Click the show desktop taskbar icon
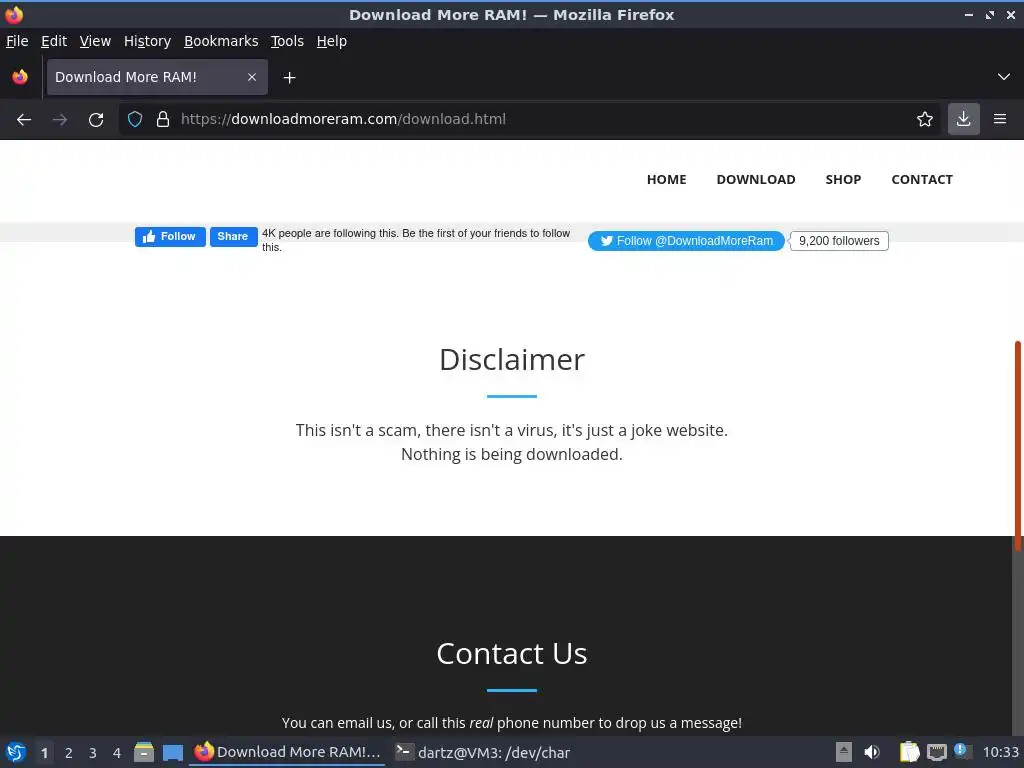Screen dimensions: 1024x768 point(173,752)
